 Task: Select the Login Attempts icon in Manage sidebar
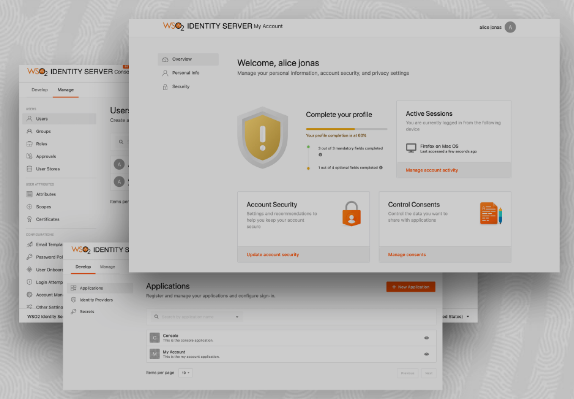(x=30, y=282)
